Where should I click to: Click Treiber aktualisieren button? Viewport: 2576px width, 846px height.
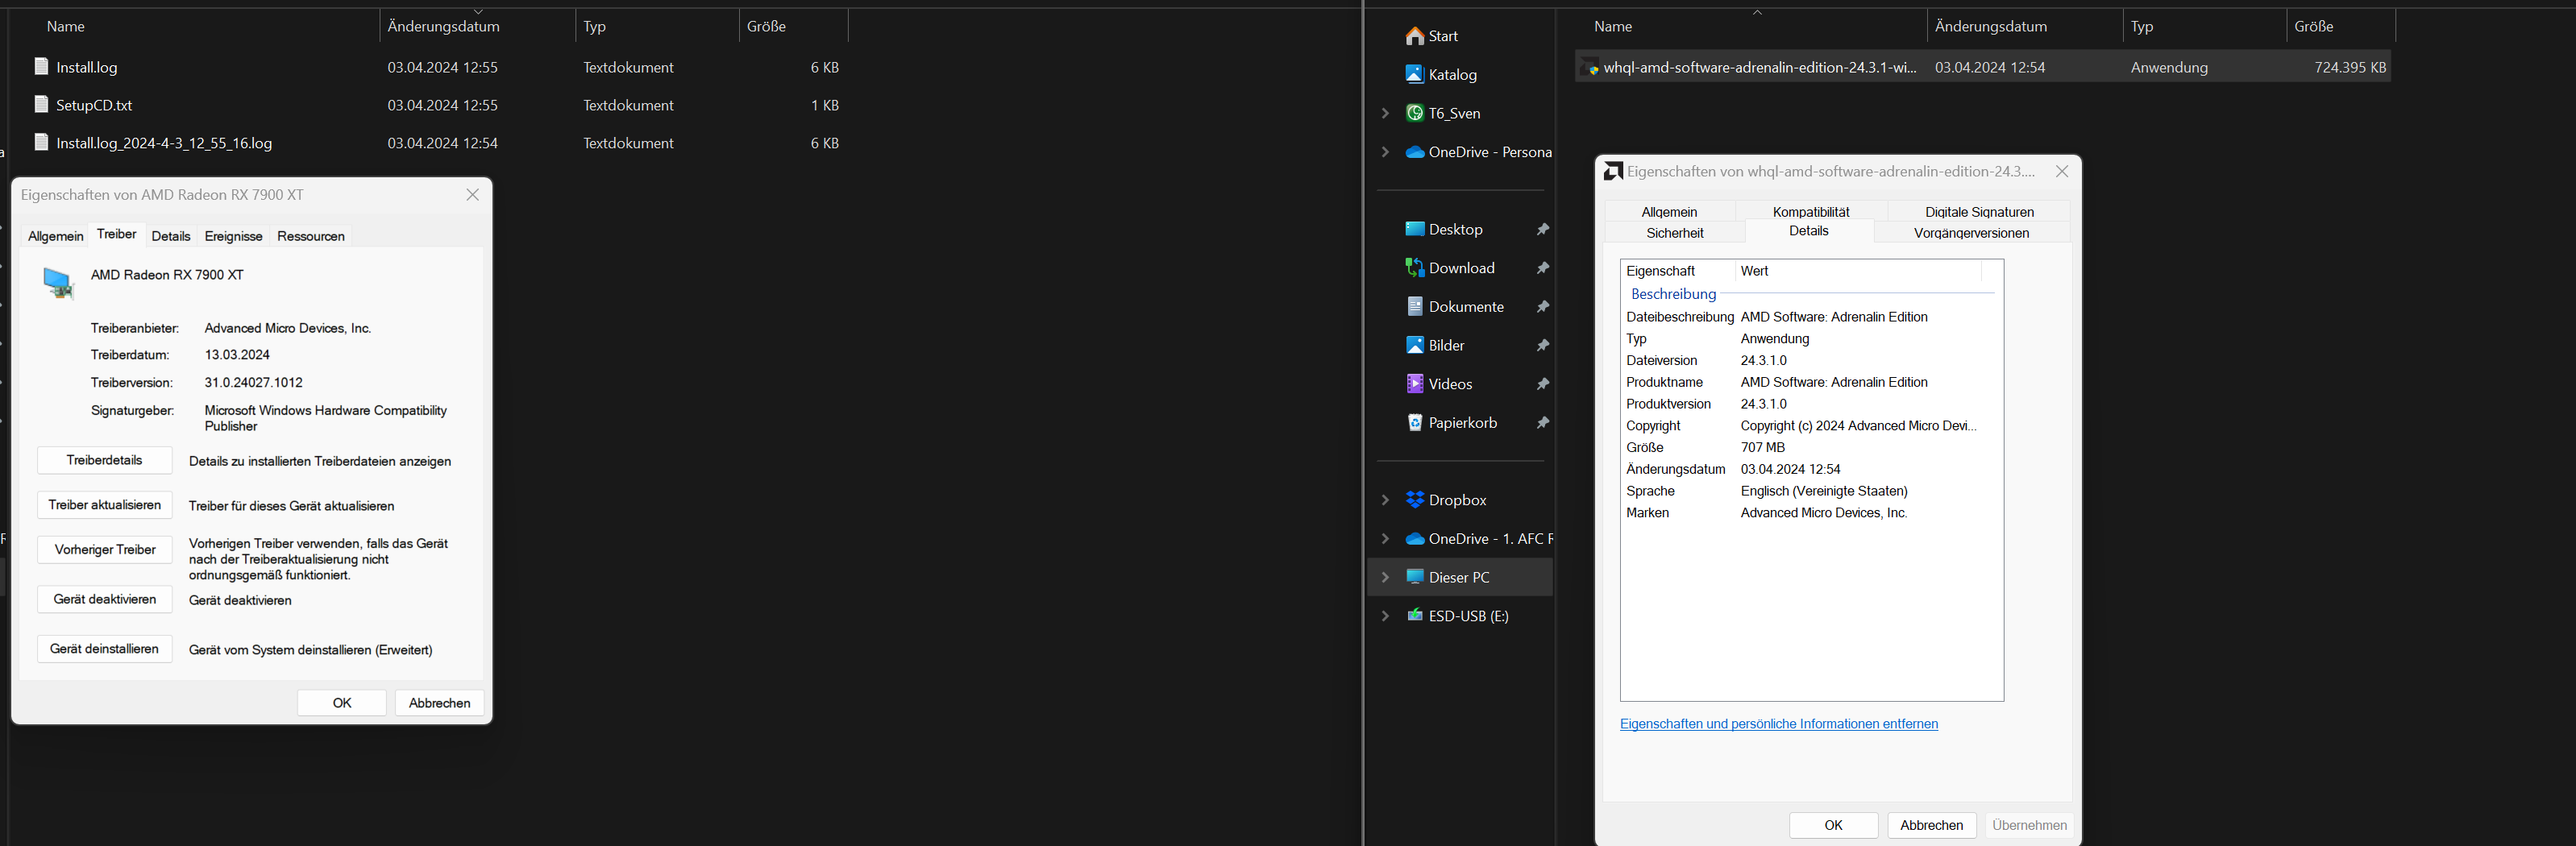click(105, 505)
